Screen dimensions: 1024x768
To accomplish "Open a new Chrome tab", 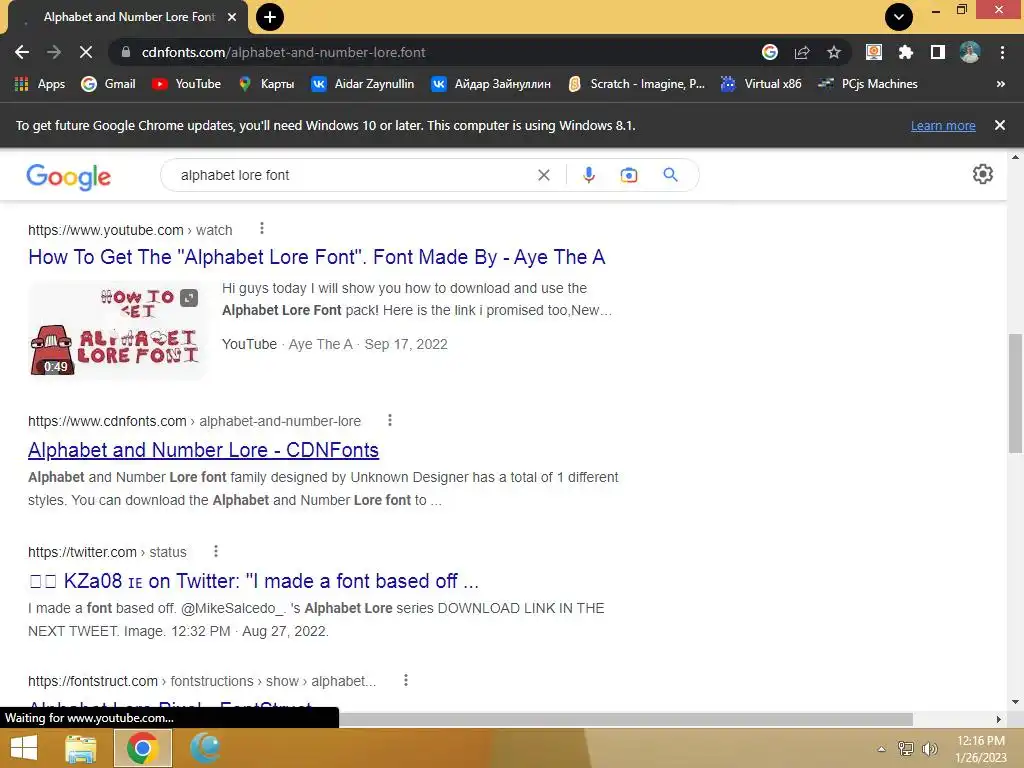I will (270, 17).
